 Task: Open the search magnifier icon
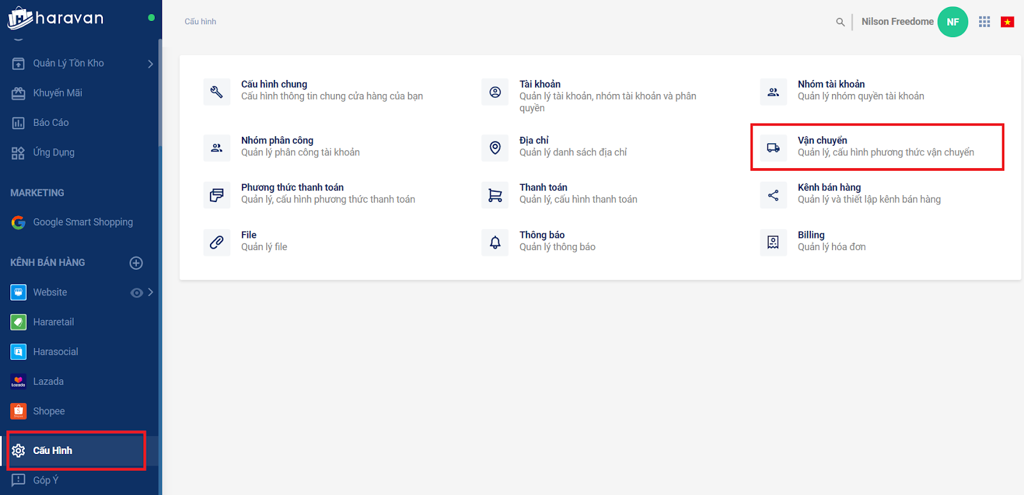(840, 22)
